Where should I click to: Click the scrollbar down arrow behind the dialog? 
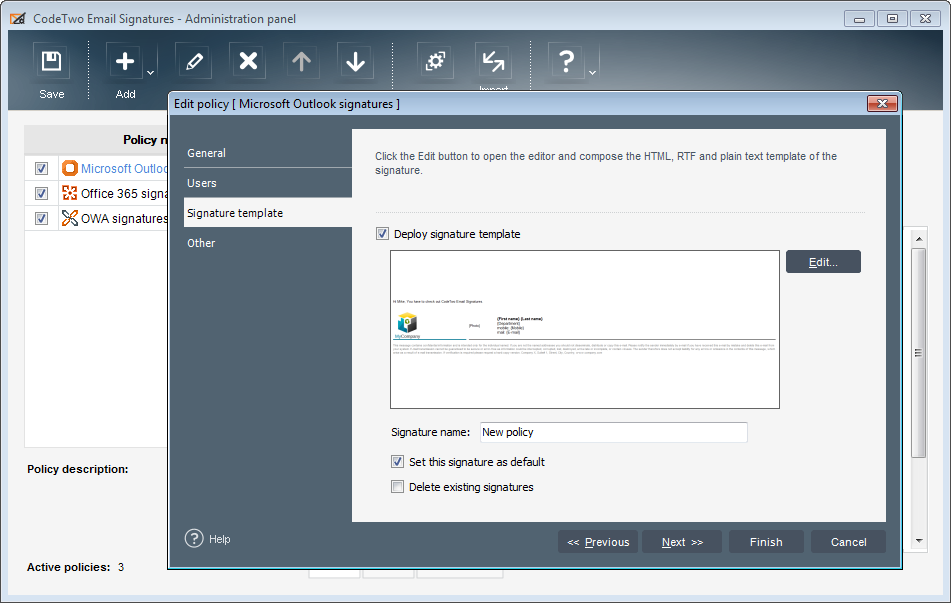(x=919, y=540)
